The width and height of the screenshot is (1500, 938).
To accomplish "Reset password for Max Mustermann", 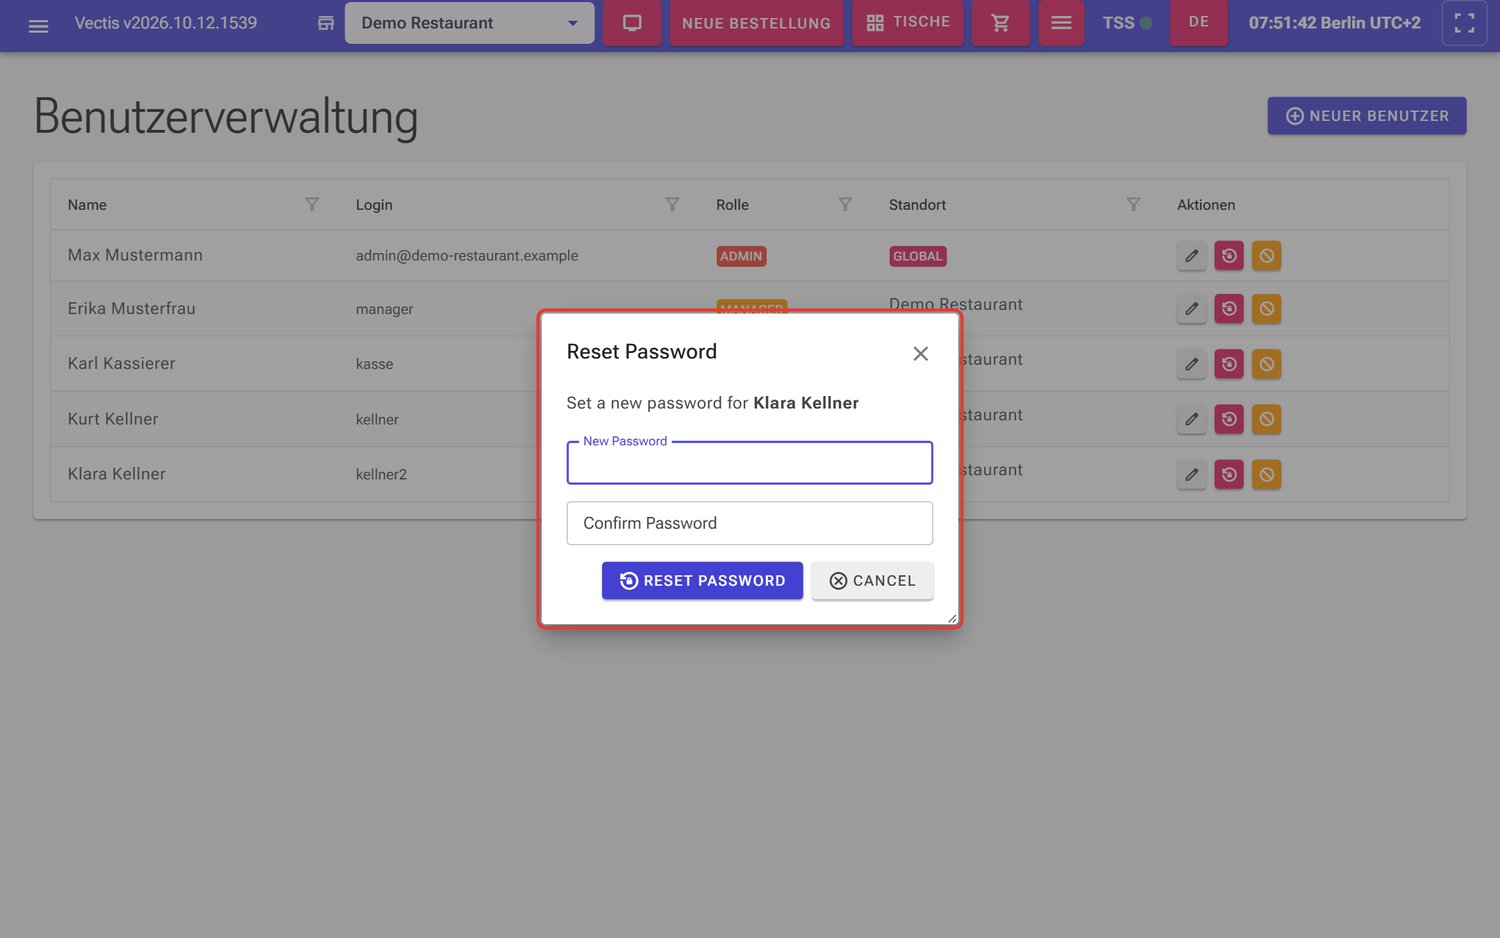I will click(1229, 256).
